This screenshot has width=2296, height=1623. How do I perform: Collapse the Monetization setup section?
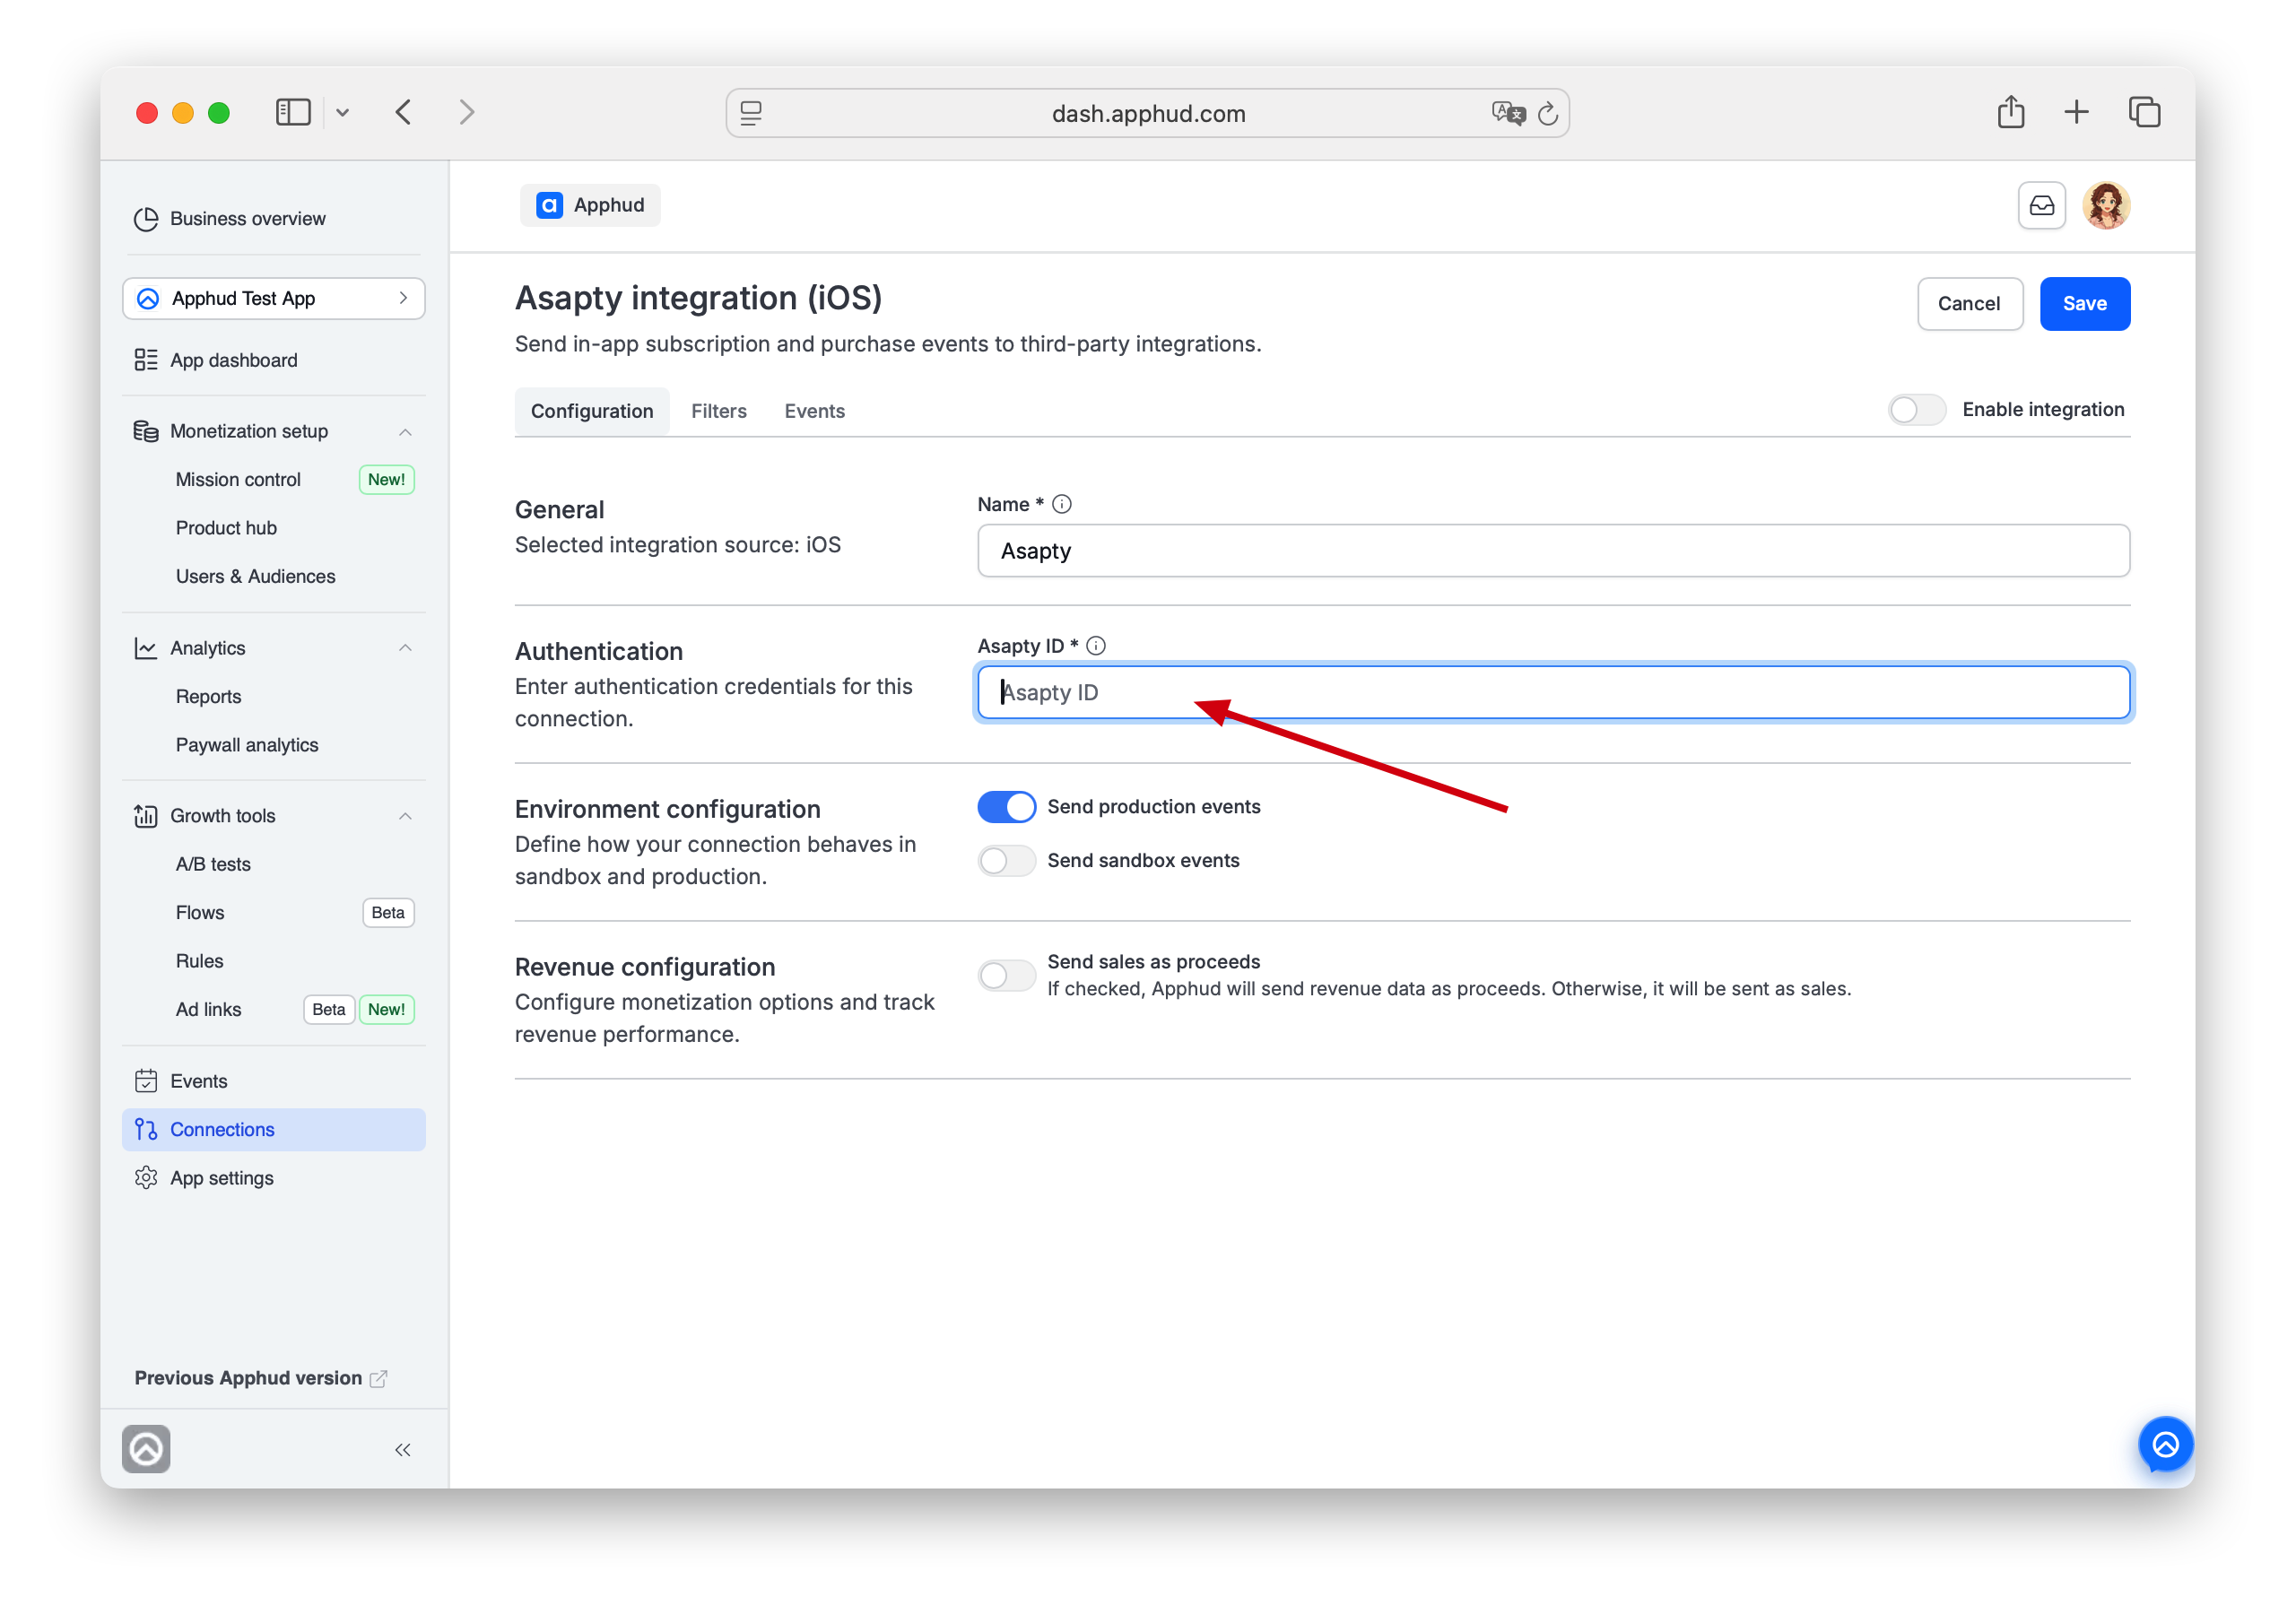[405, 431]
